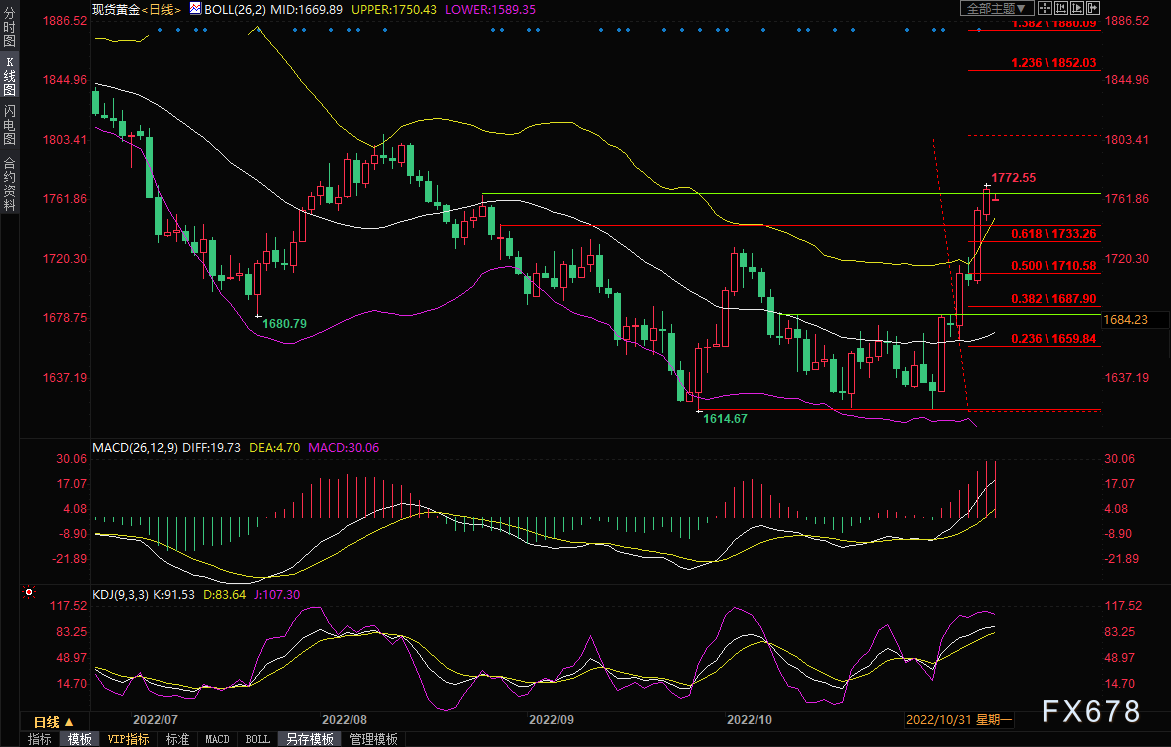Select the K线图 side tab
This screenshot has height=747, width=1171.
[x=9, y=76]
